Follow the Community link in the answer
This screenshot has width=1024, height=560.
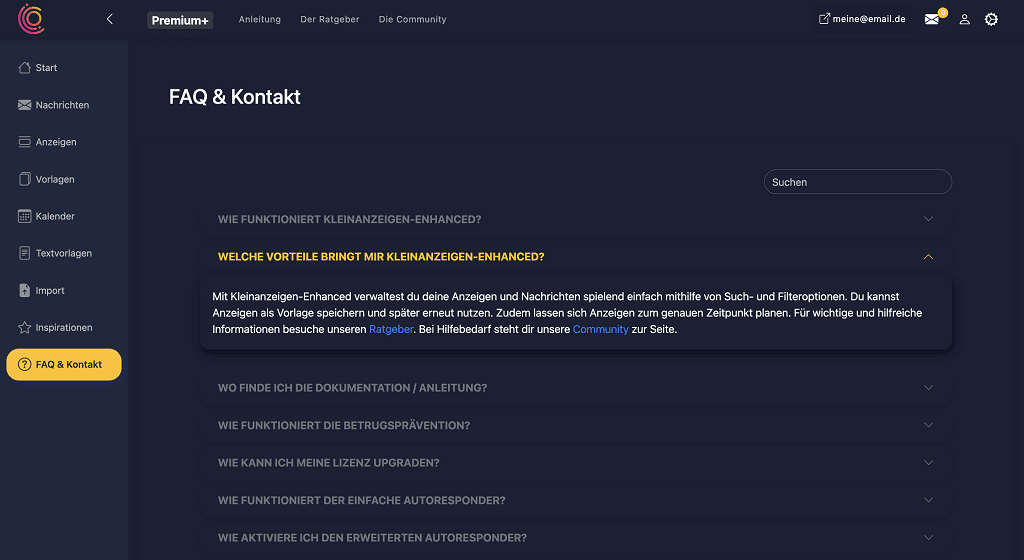[x=600, y=330]
